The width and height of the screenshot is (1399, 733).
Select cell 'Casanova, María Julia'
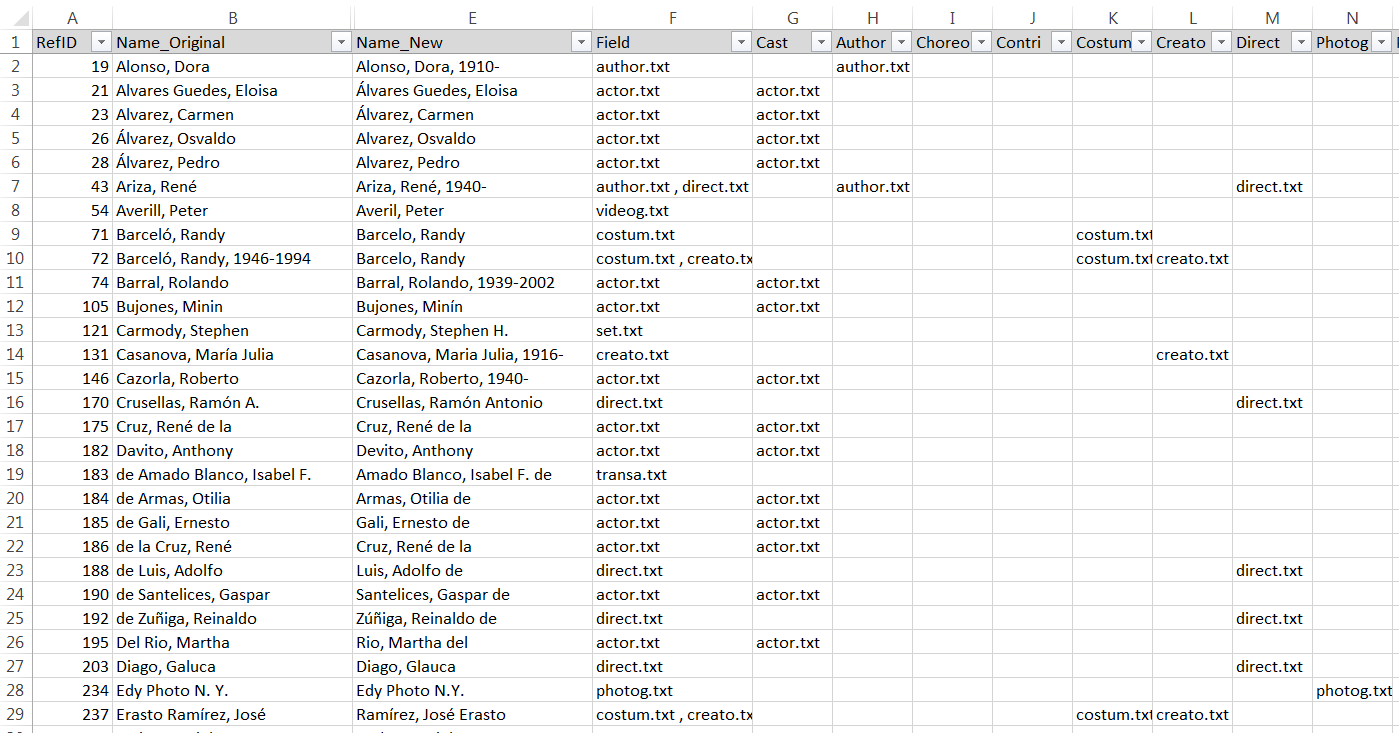point(232,354)
